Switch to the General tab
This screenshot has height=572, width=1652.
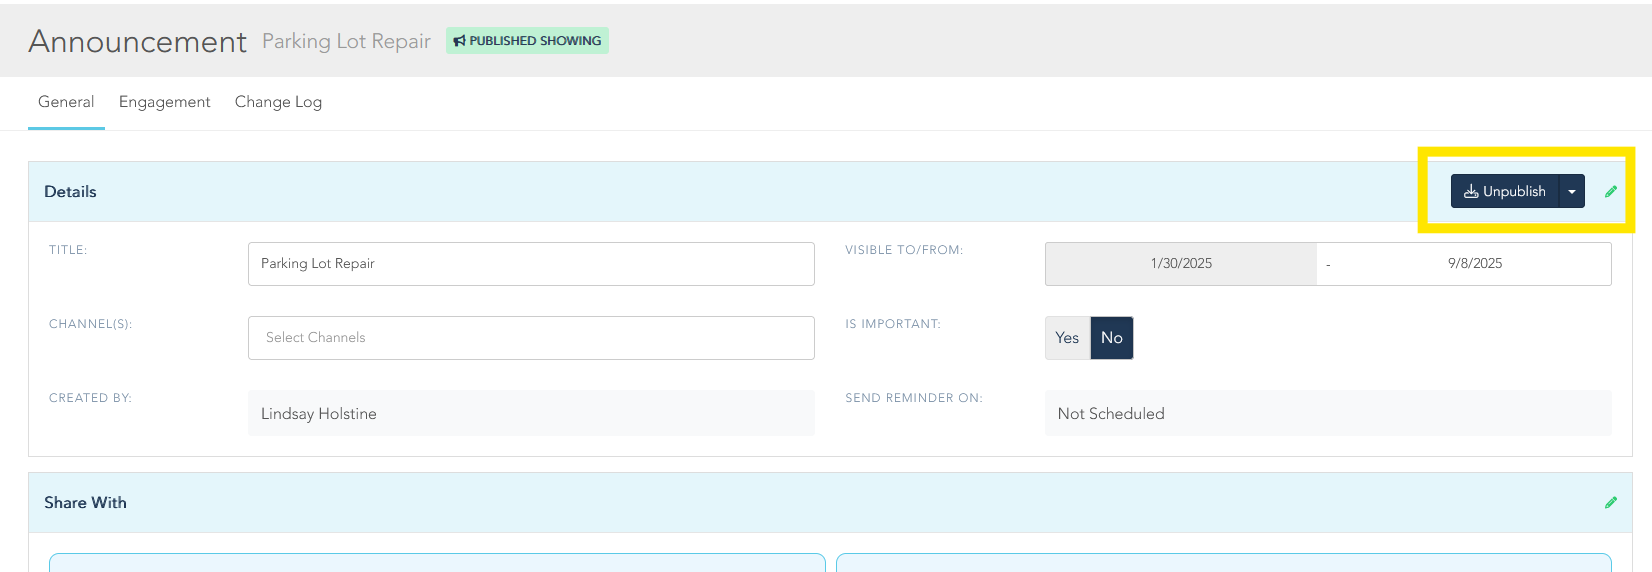click(66, 102)
